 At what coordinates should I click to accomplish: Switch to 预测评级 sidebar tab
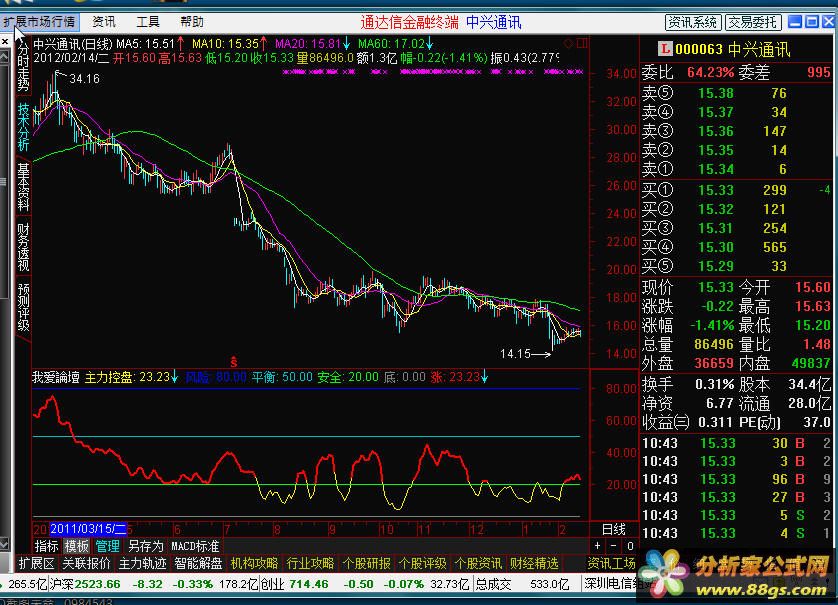[x=23, y=307]
